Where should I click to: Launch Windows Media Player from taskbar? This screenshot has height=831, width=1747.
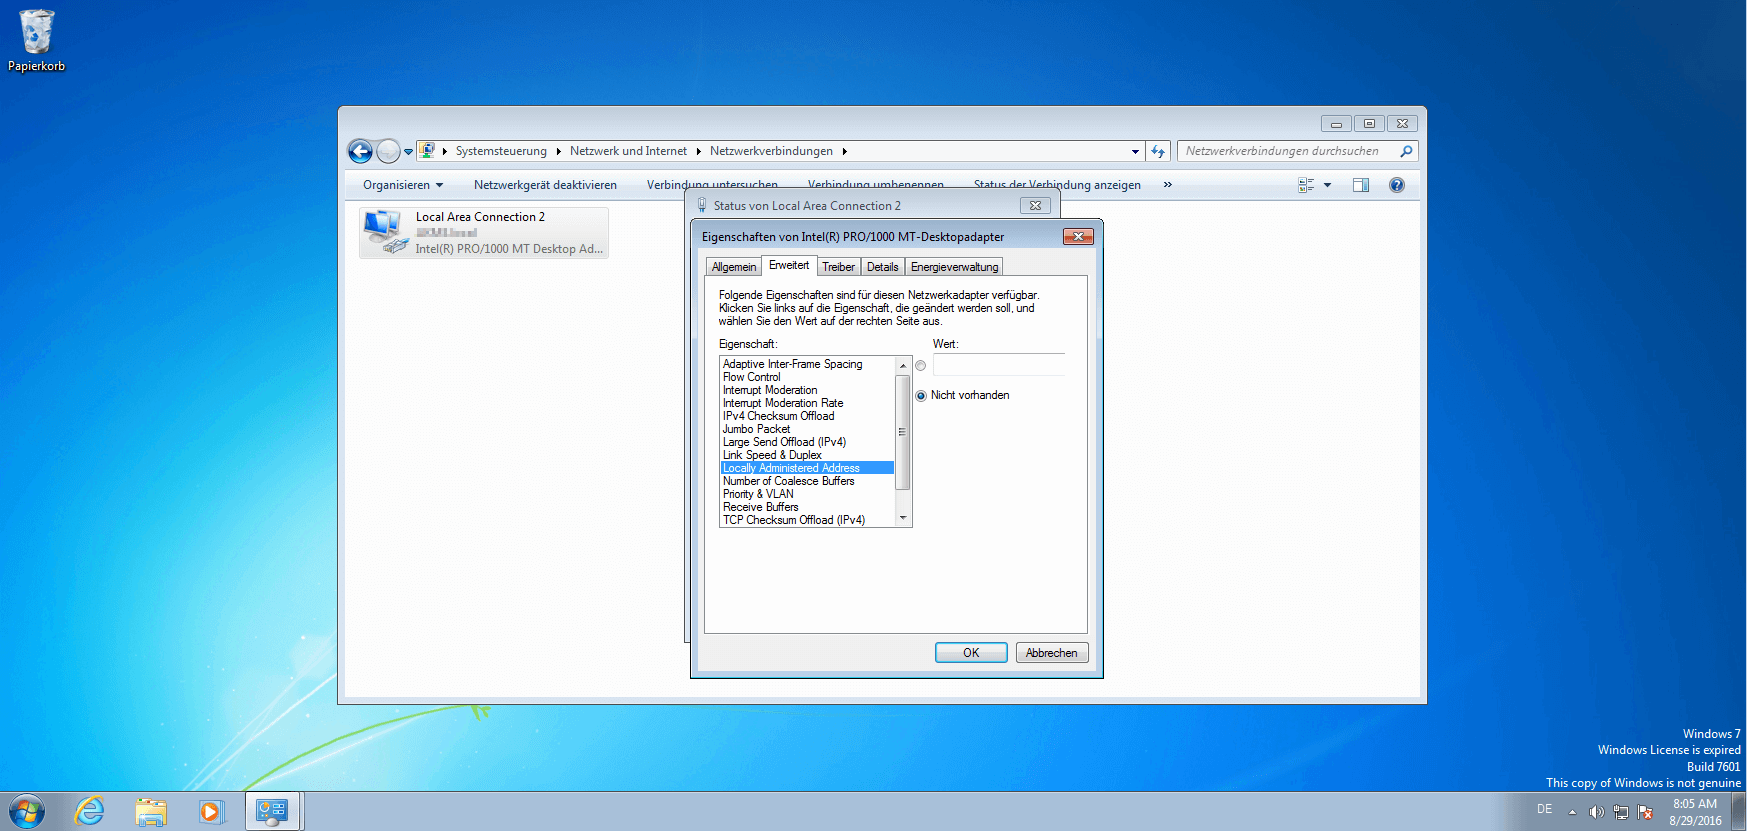(x=211, y=811)
